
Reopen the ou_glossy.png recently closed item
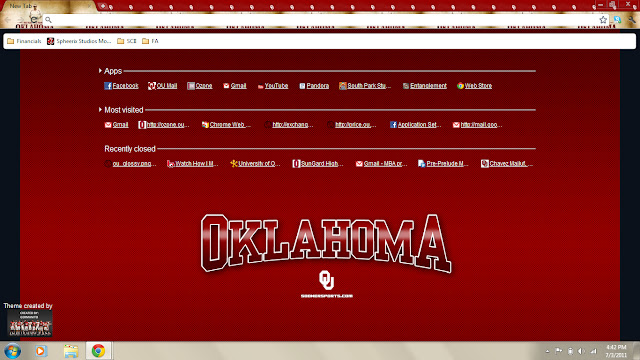pos(130,164)
